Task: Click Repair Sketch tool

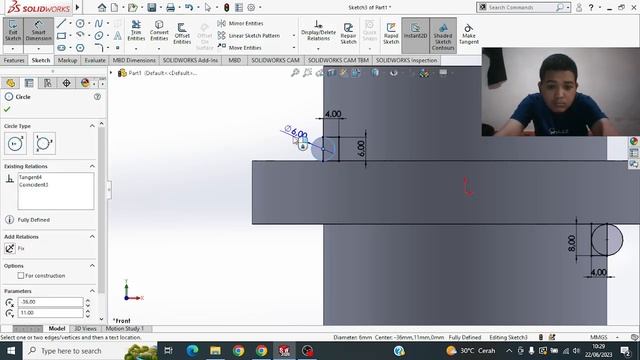Action: pos(348,33)
